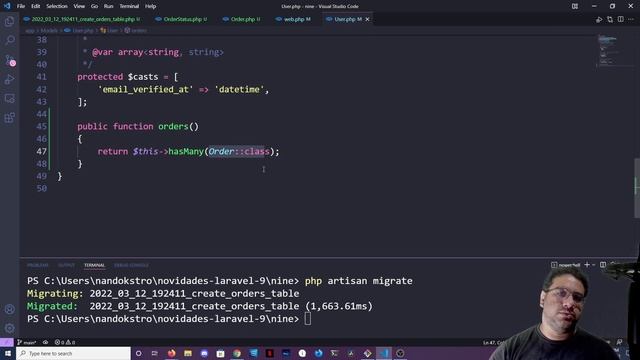Click line number 50 in the gutter
Screen dimensions: 640x360
(42, 189)
